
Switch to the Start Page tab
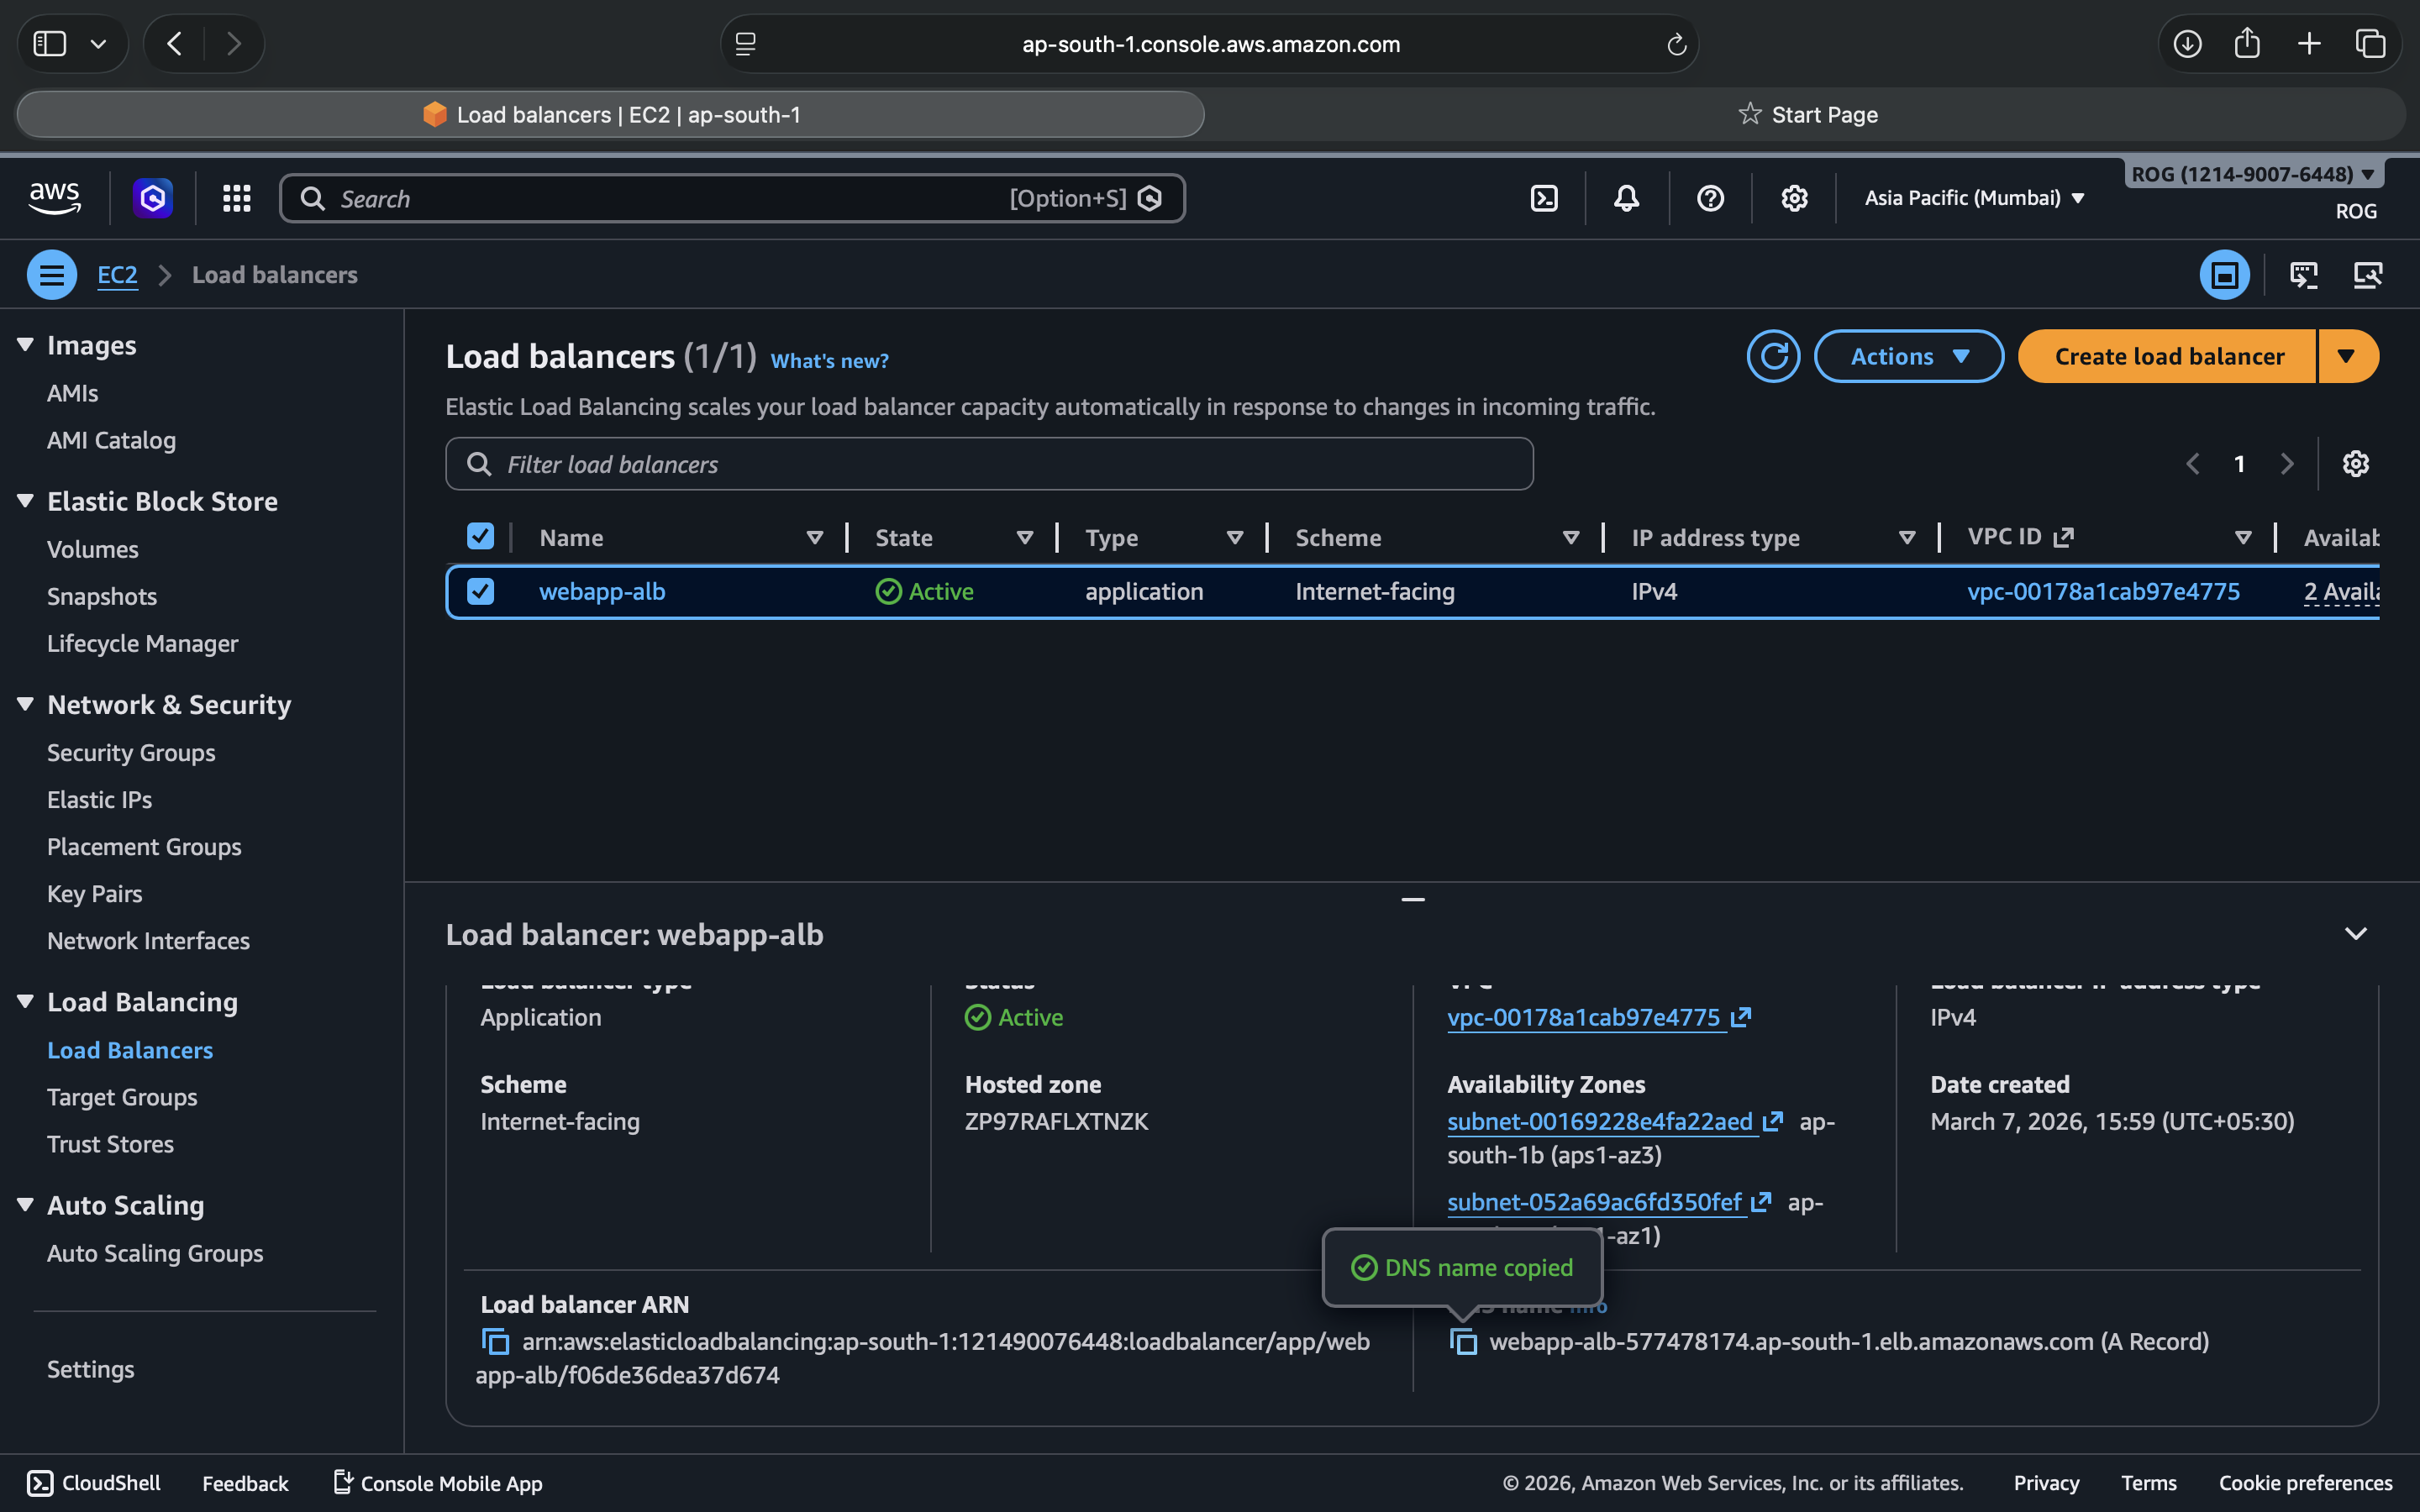pos(1808,114)
